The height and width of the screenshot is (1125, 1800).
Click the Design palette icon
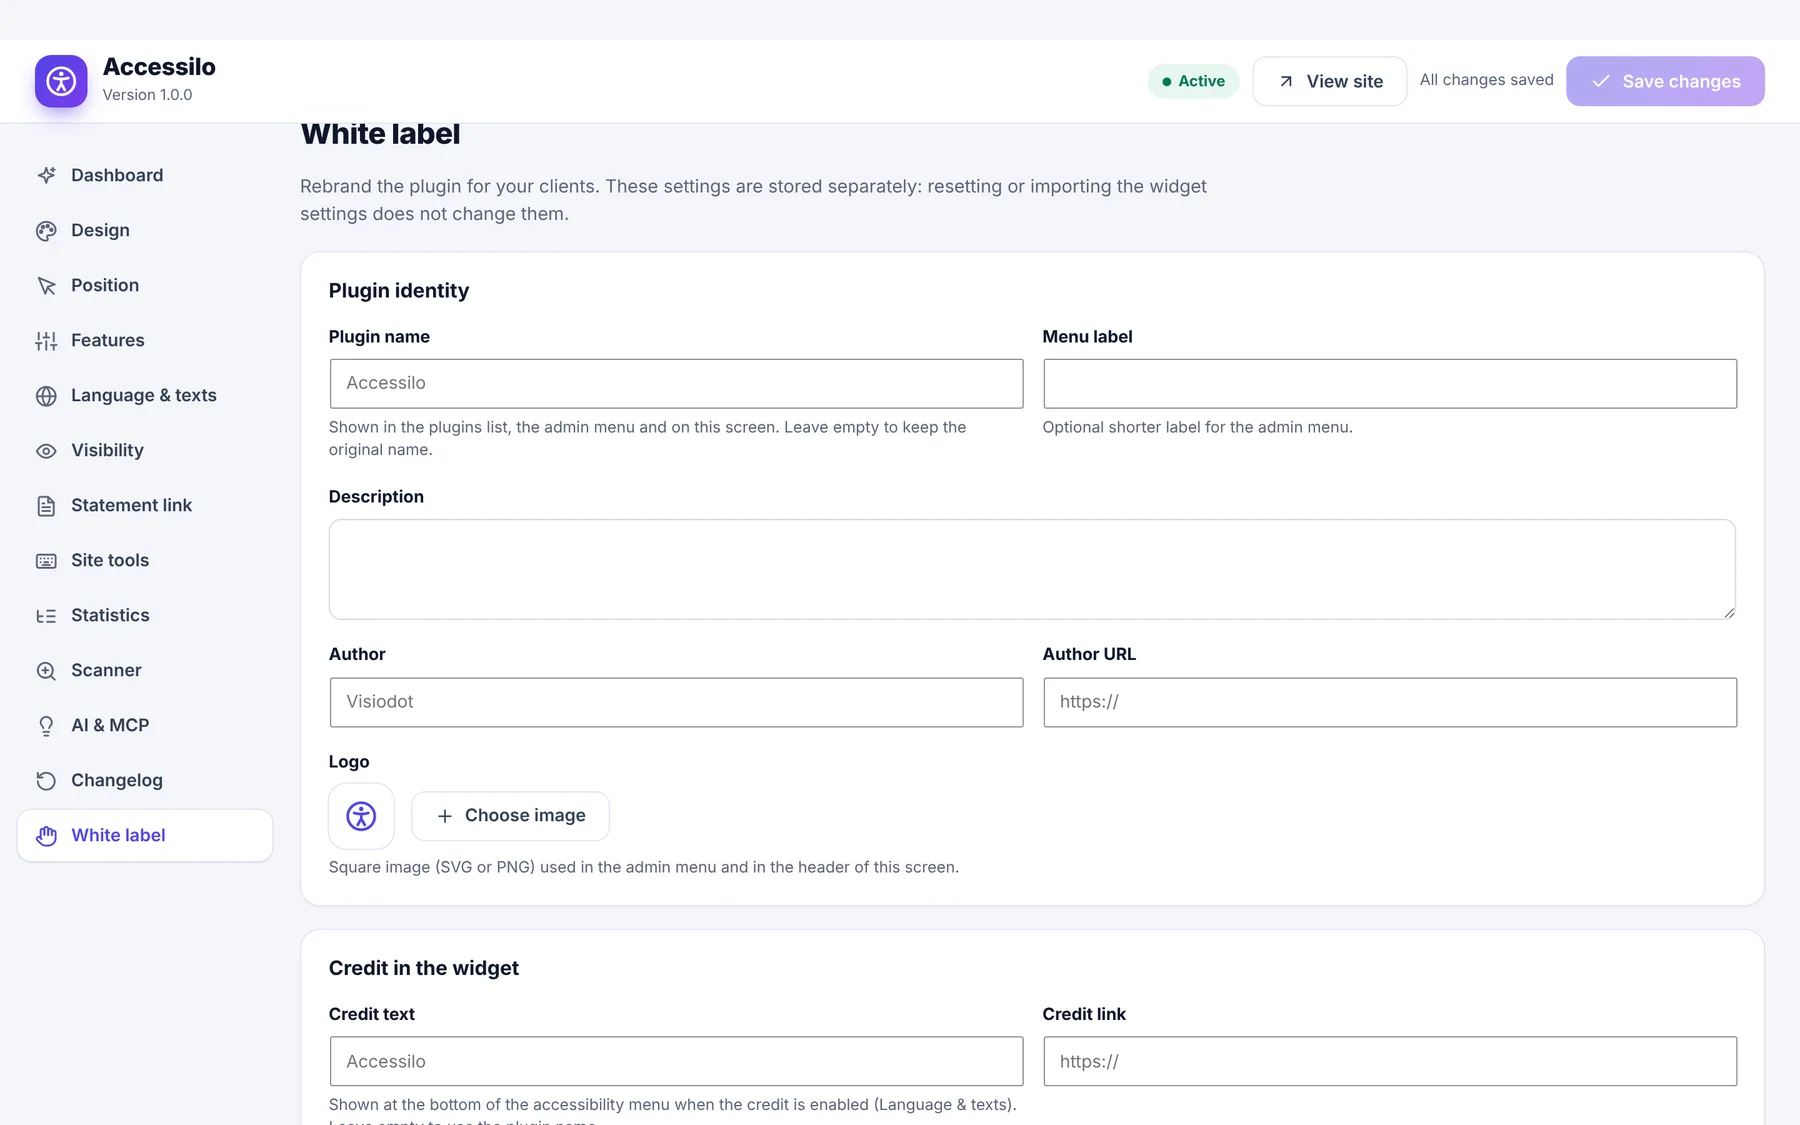click(46, 230)
